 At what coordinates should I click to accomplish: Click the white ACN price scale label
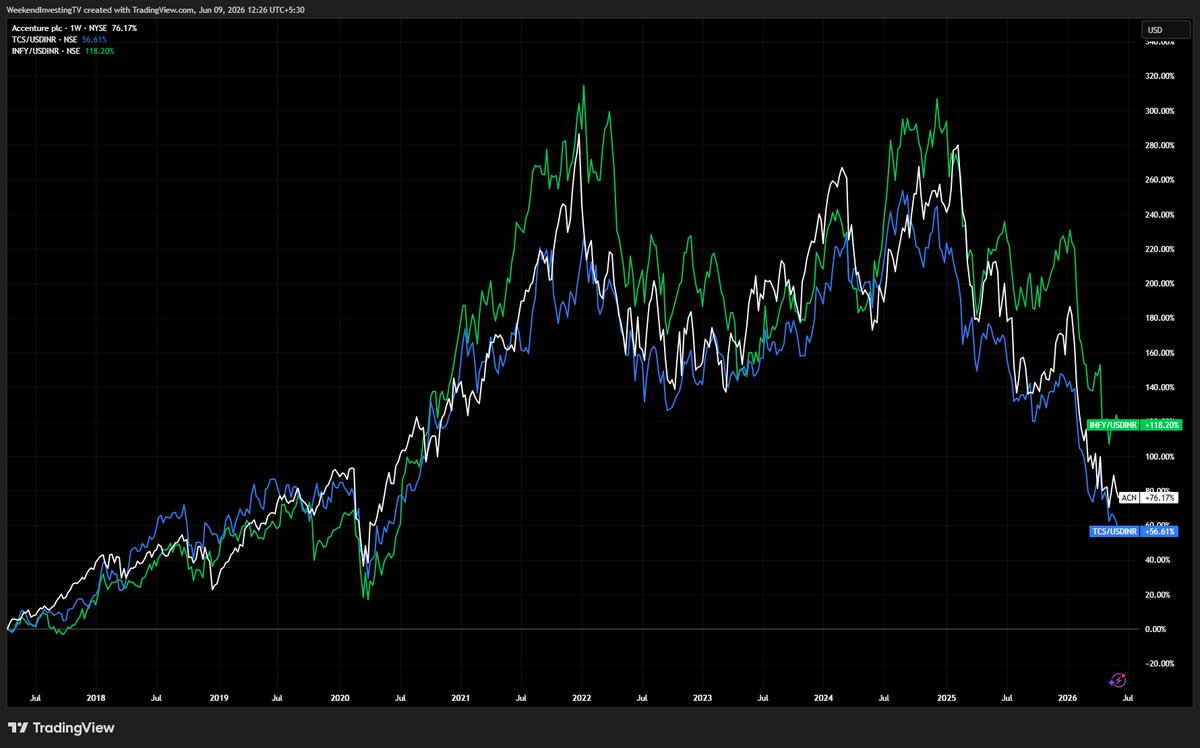(x=1129, y=497)
